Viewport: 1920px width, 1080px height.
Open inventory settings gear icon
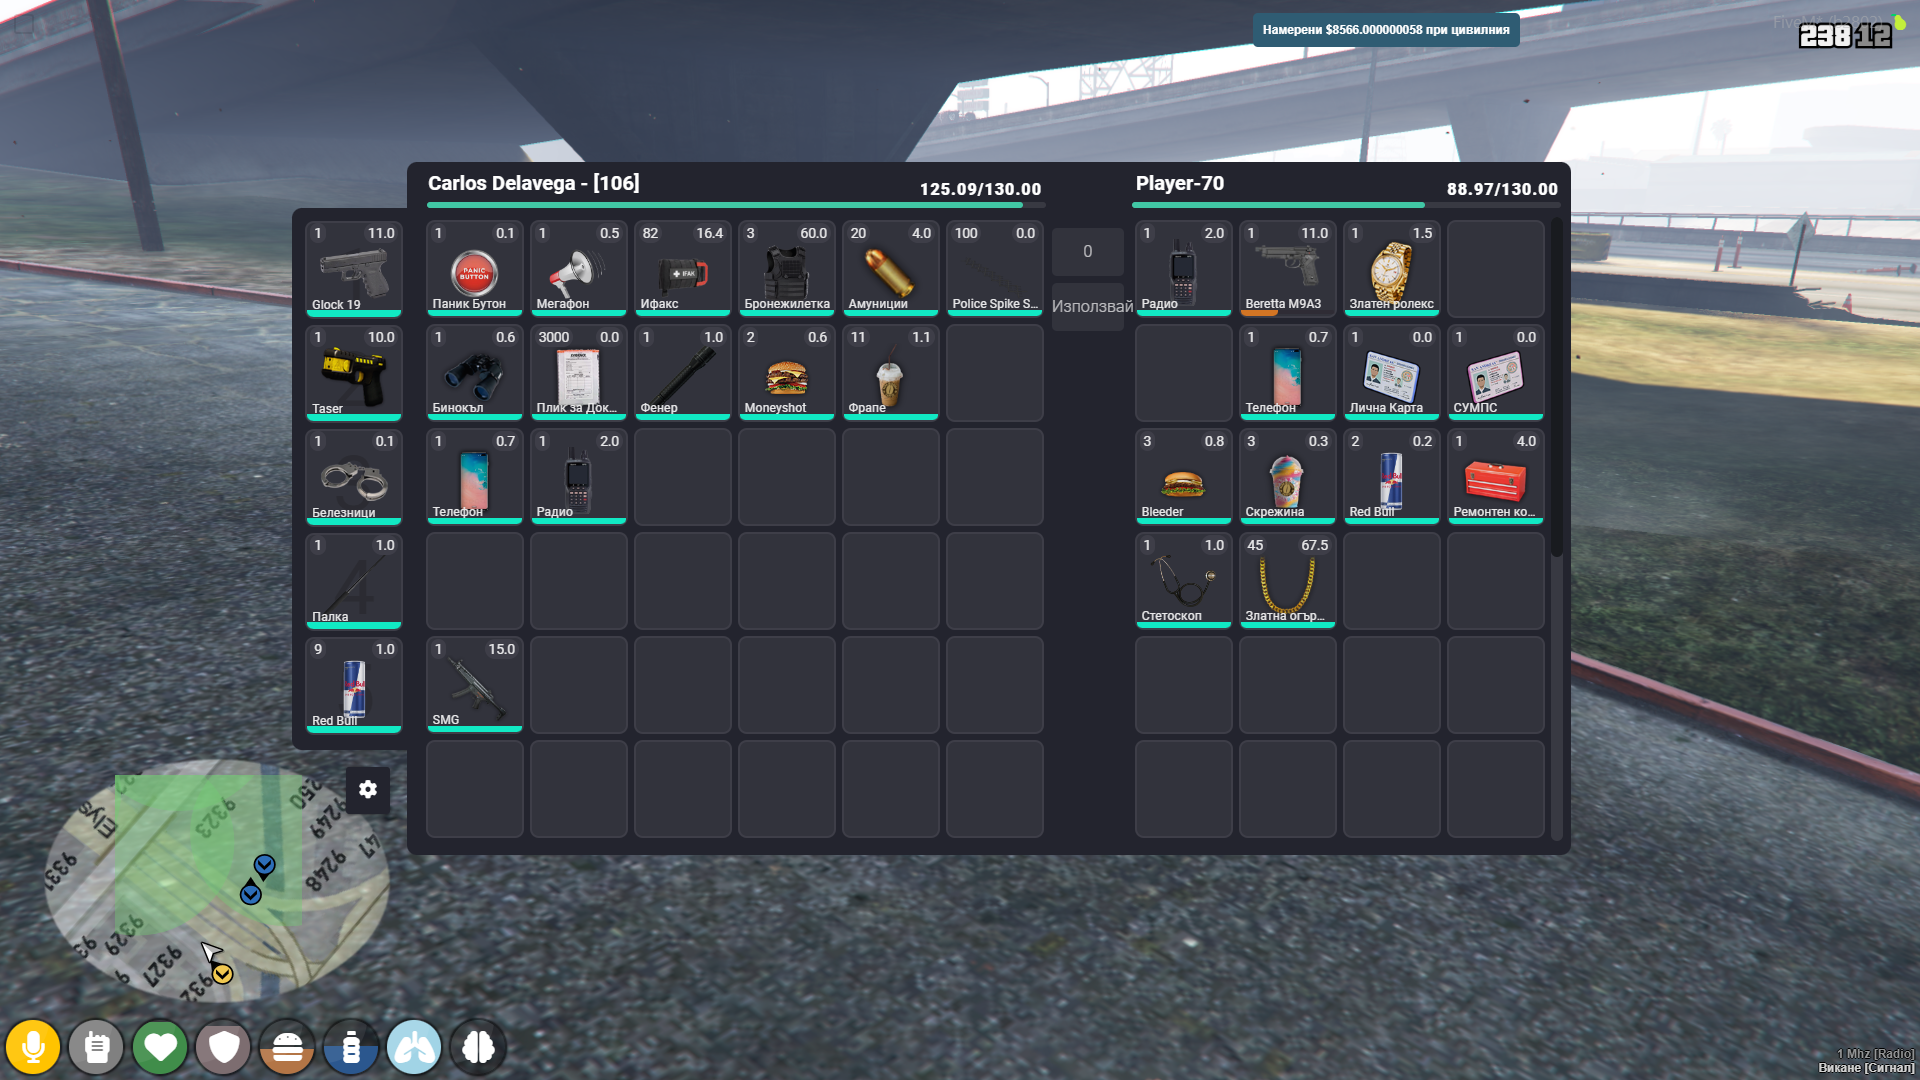point(368,789)
